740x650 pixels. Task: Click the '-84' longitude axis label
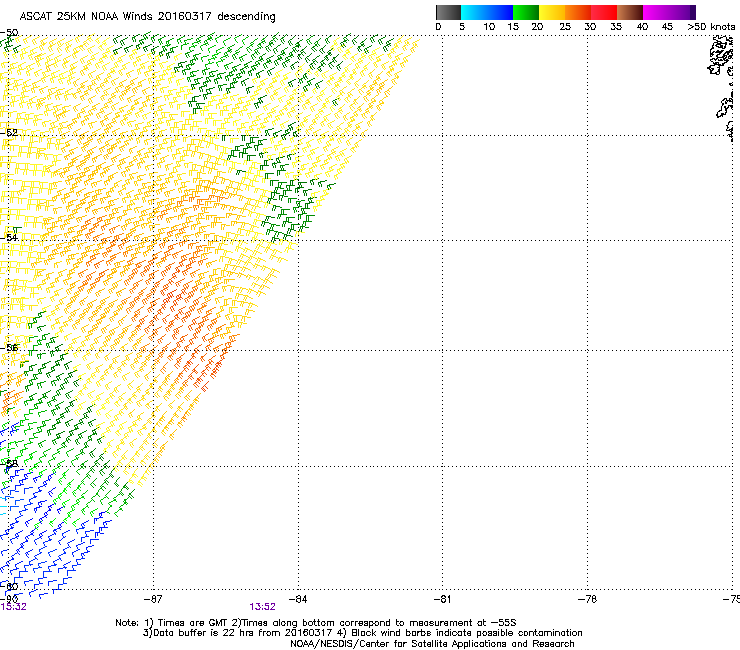point(298,599)
